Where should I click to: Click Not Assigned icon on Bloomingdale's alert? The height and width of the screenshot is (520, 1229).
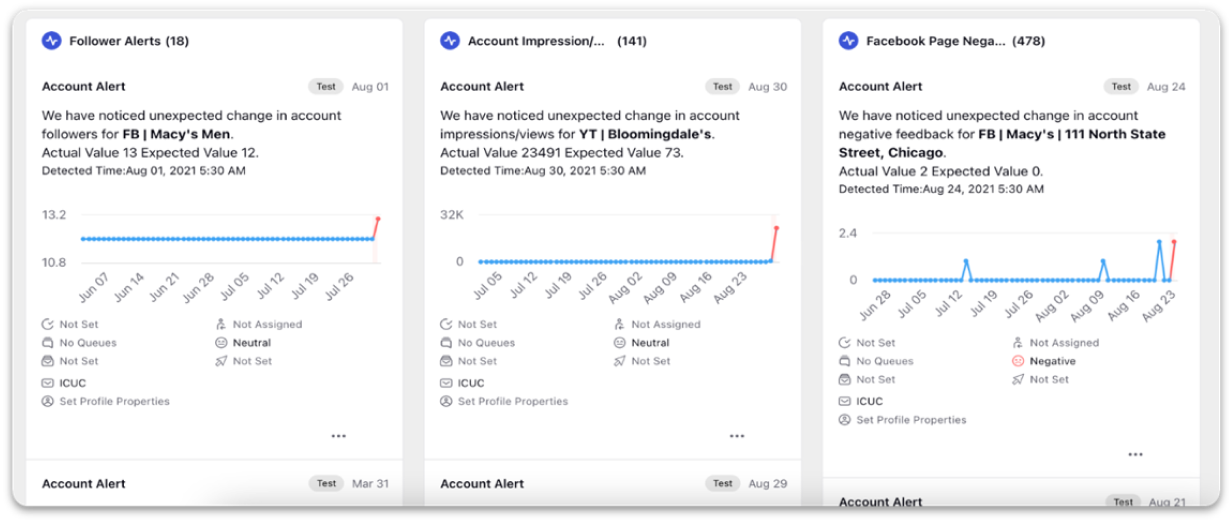point(620,324)
